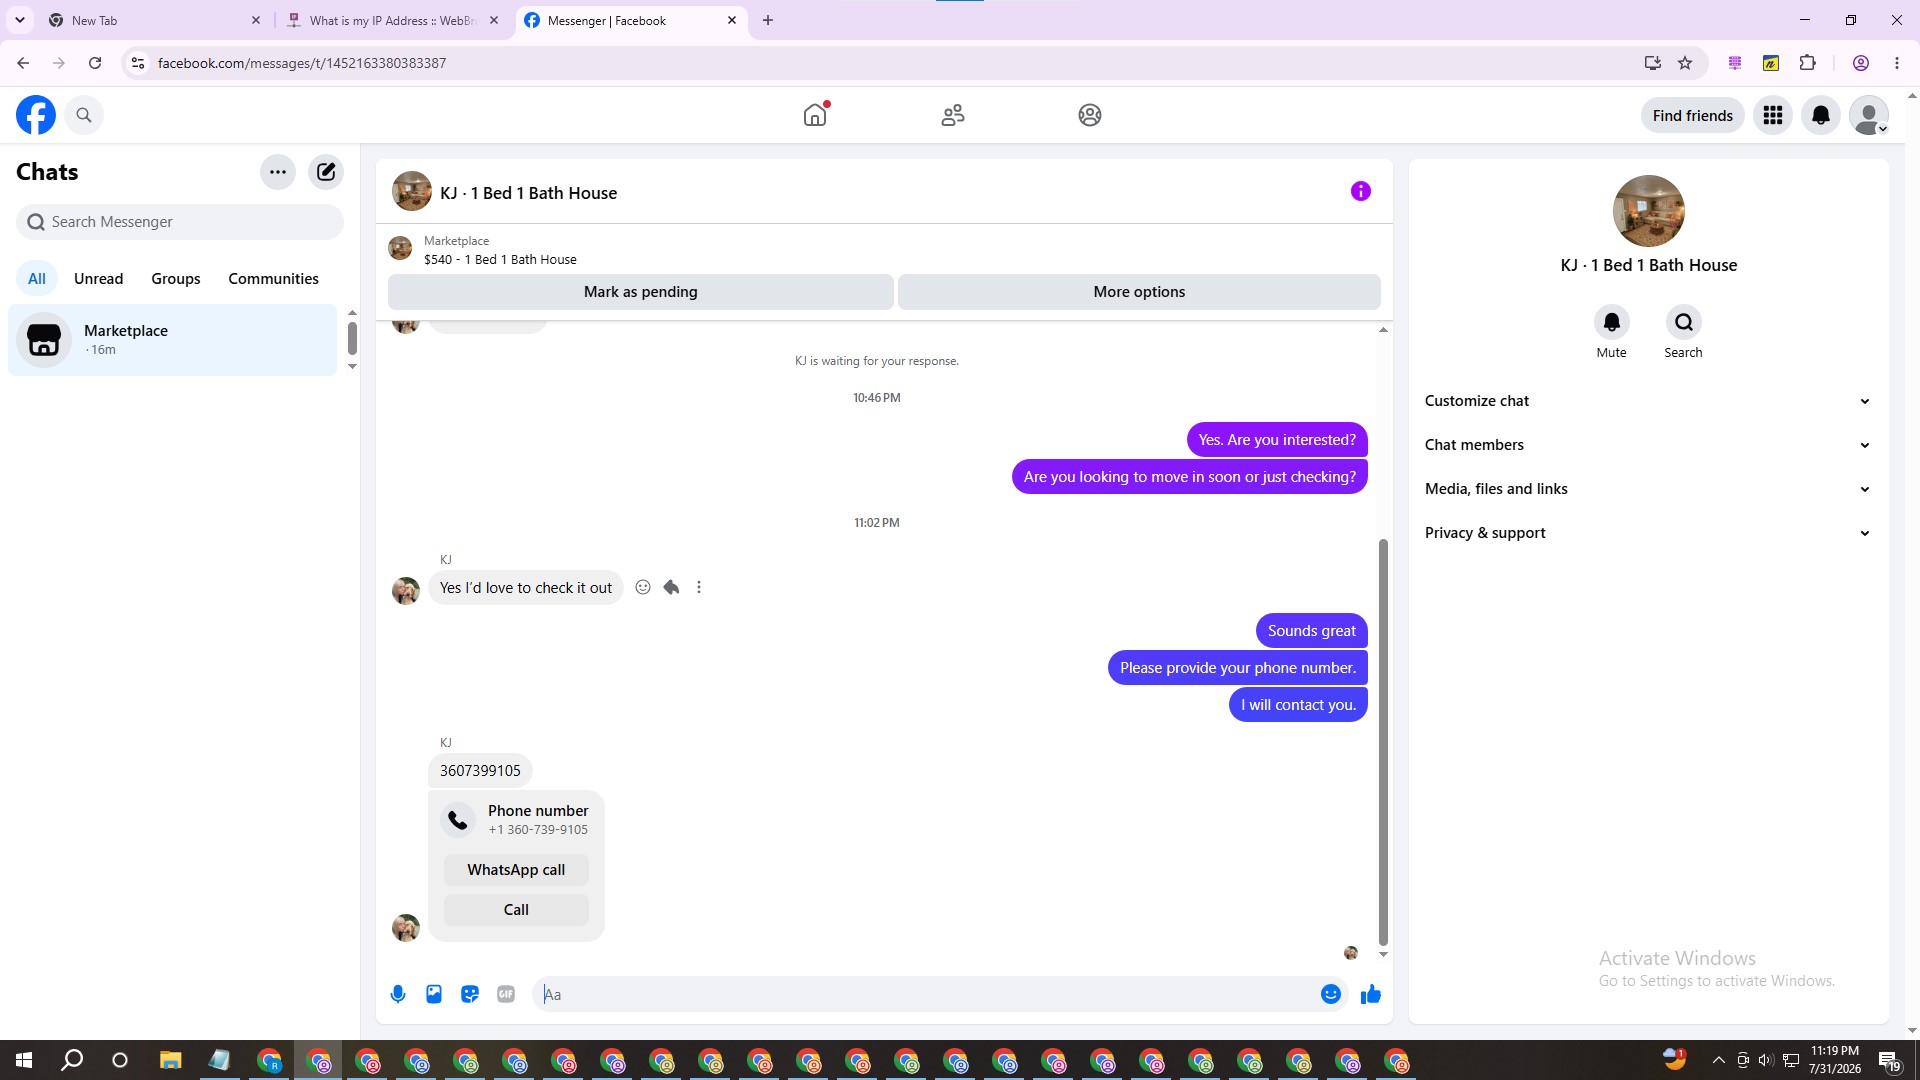Select the Communities chats filter

click(273, 279)
